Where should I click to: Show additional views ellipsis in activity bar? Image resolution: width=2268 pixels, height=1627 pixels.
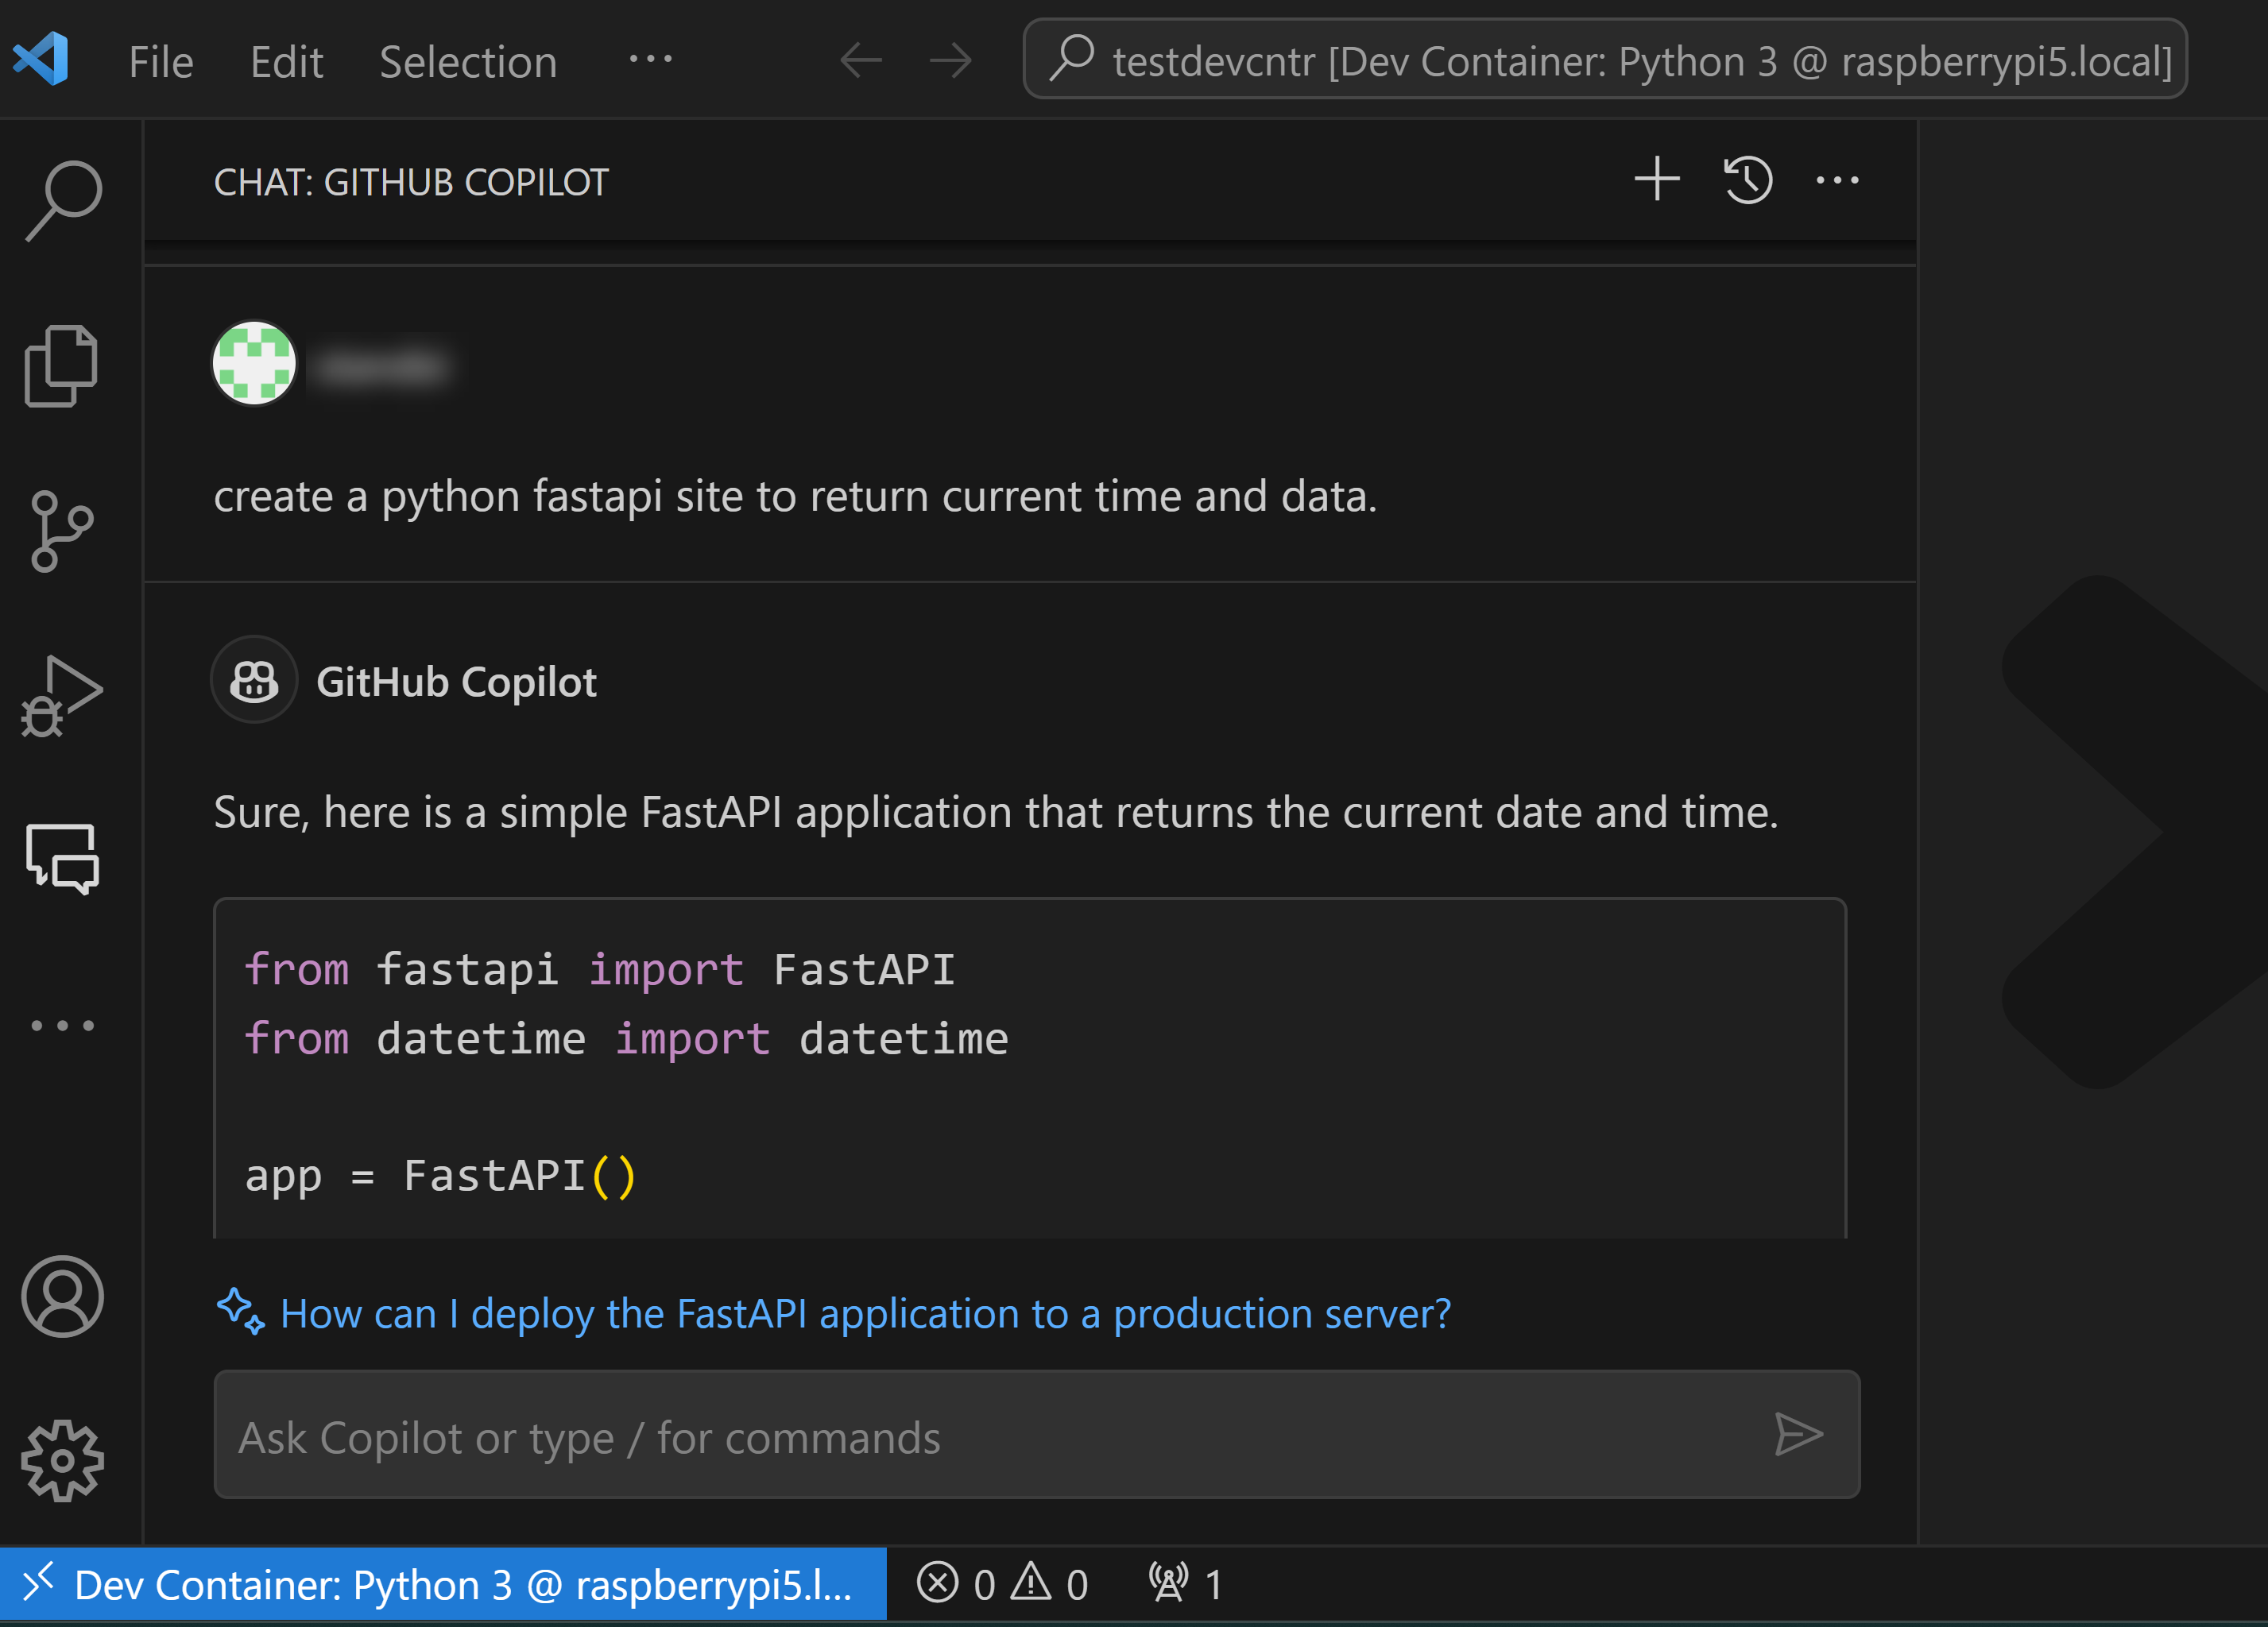(x=62, y=1025)
